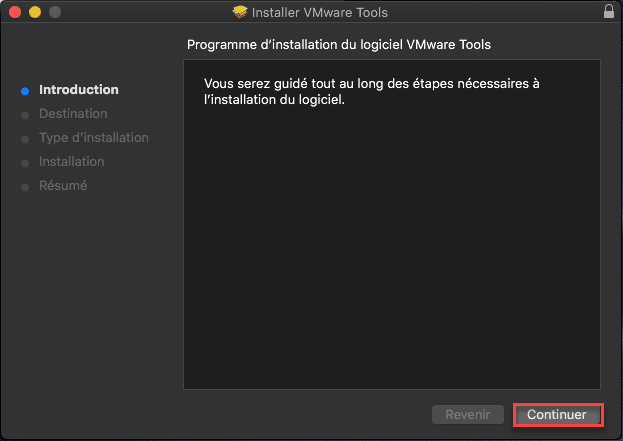This screenshot has width=623, height=441.
Task: Click the Continuer button
Action: click(557, 415)
